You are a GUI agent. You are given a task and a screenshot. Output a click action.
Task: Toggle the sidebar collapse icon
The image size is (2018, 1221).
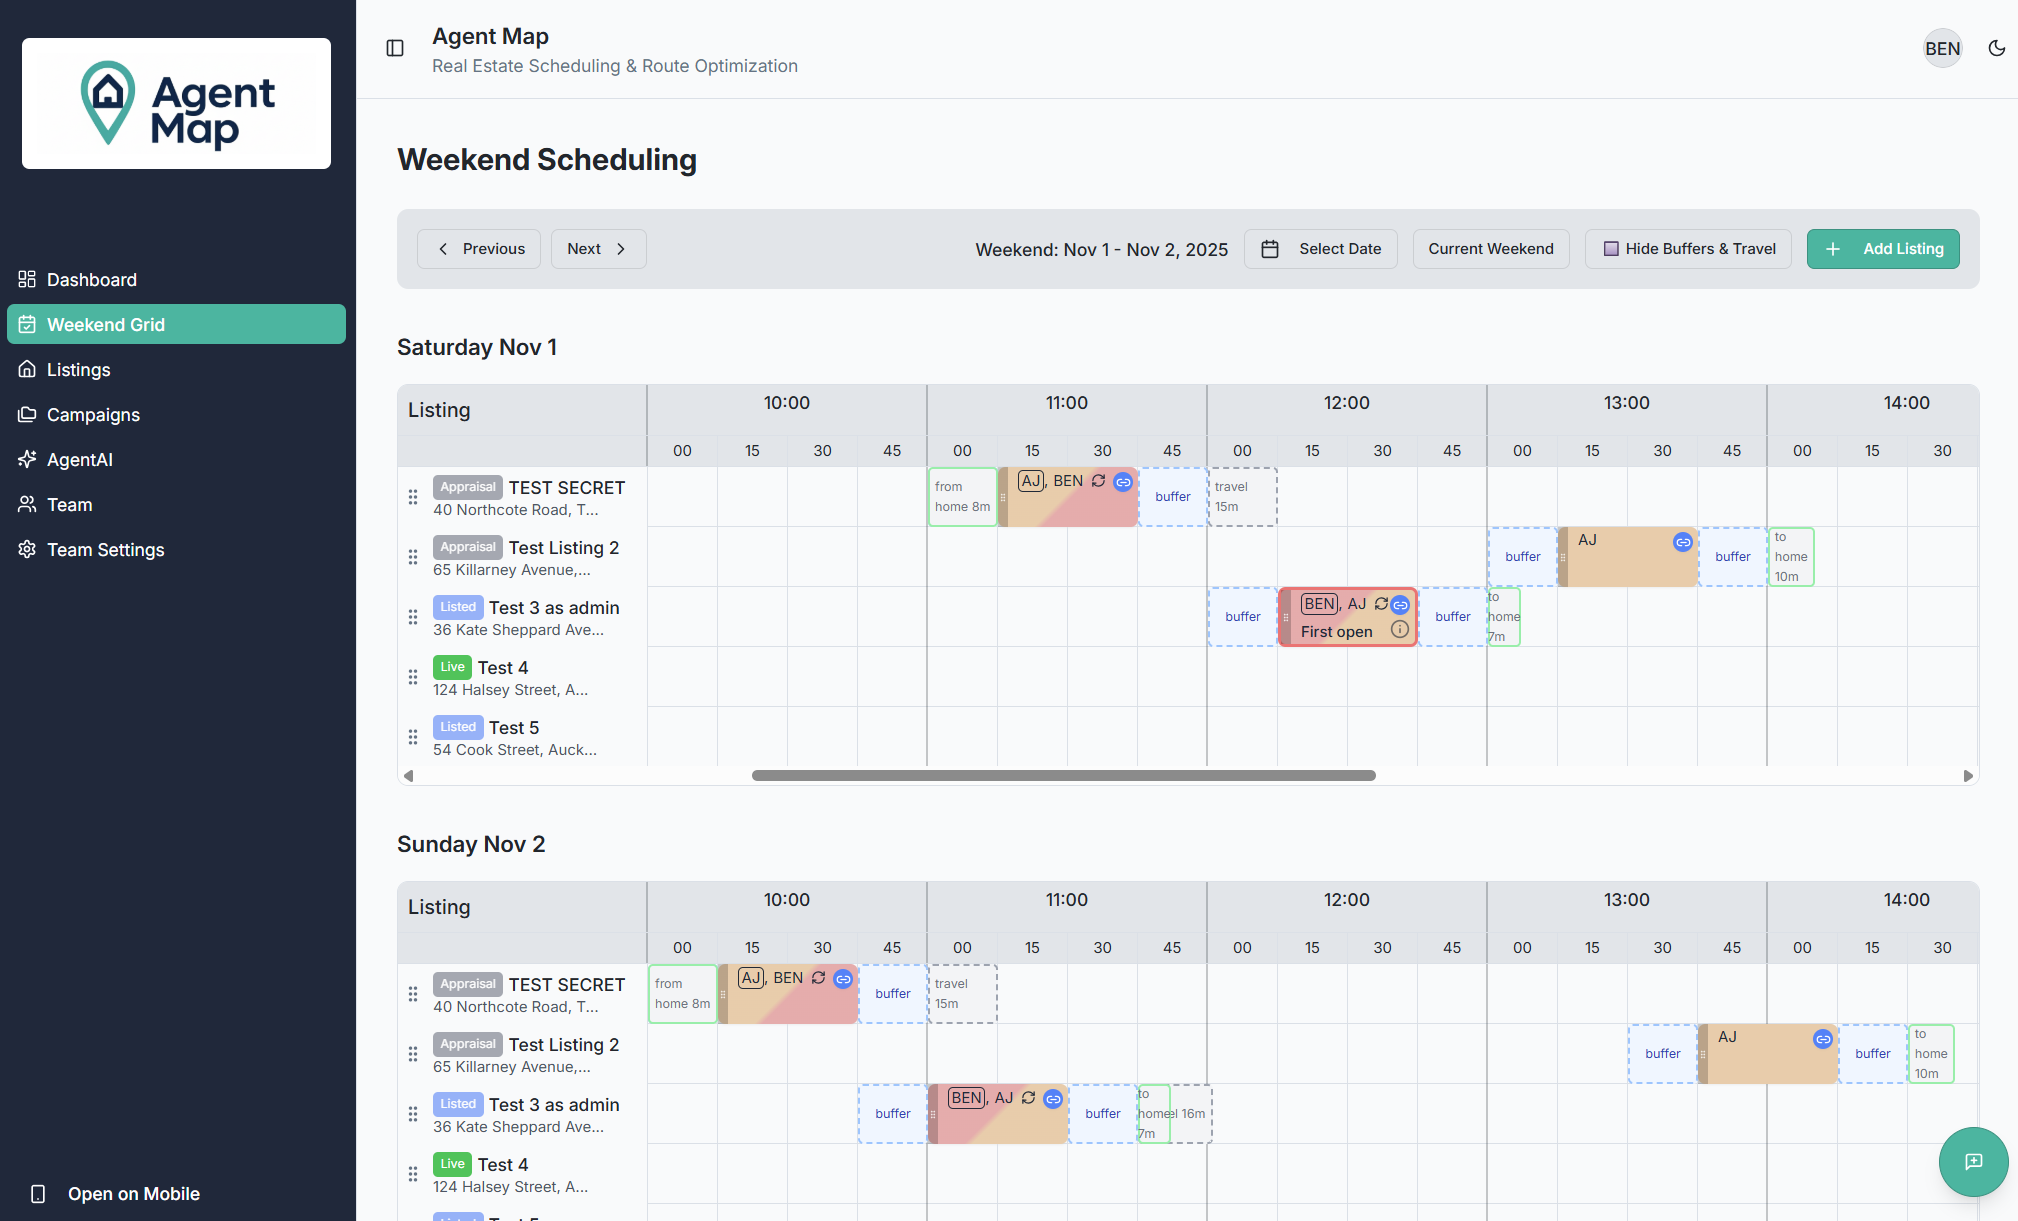coord(395,48)
